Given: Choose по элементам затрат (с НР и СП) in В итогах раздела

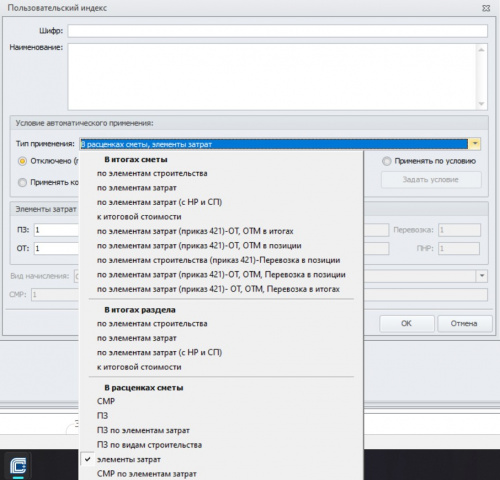Looking at the screenshot, I should pyautogui.click(x=159, y=352).
